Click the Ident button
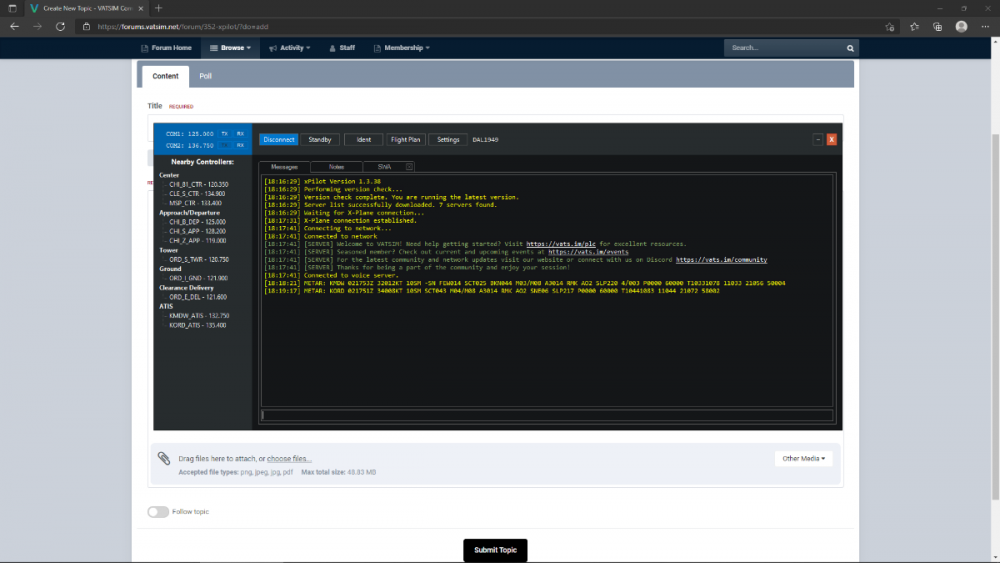Screen dimensions: 1000x563 [364, 140]
